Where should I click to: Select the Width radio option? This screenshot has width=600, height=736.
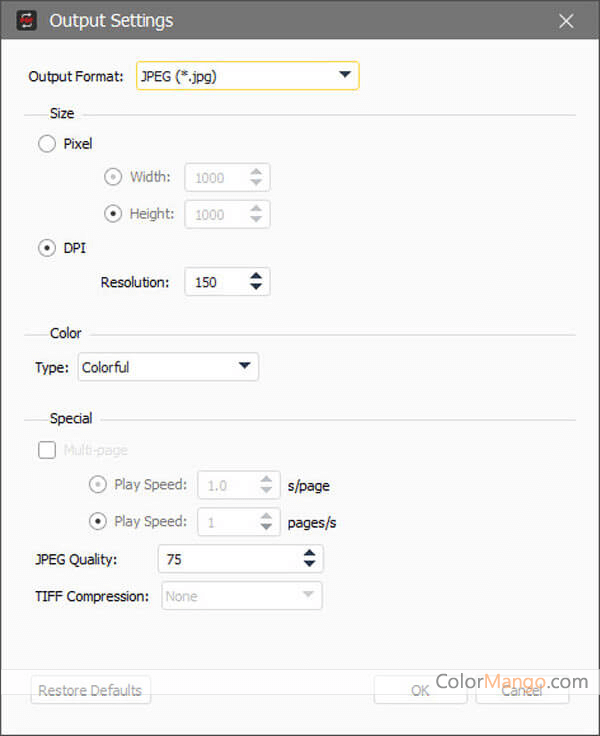point(113,178)
